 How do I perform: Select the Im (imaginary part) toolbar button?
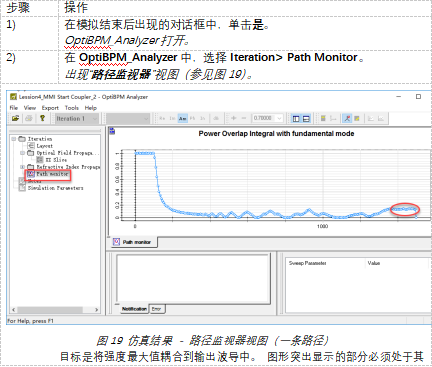pyautogui.click(x=172, y=118)
